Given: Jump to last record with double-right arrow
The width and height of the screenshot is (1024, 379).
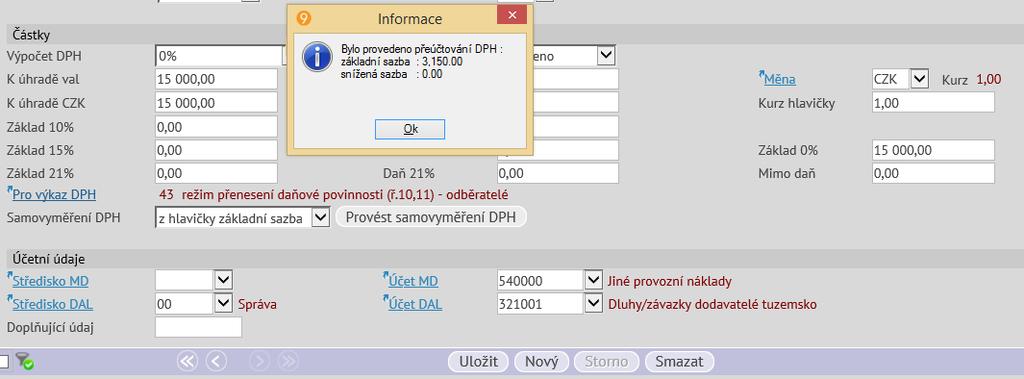Looking at the screenshot, I should (x=288, y=361).
